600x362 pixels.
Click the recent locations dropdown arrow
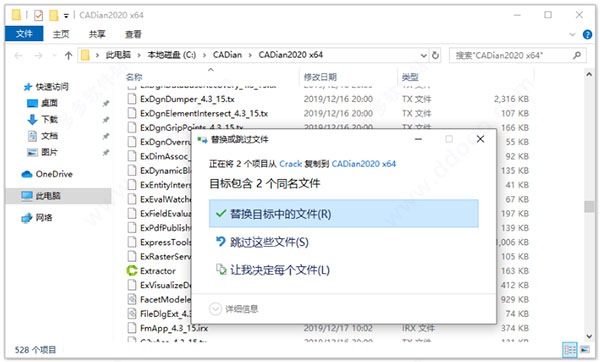coord(54,56)
